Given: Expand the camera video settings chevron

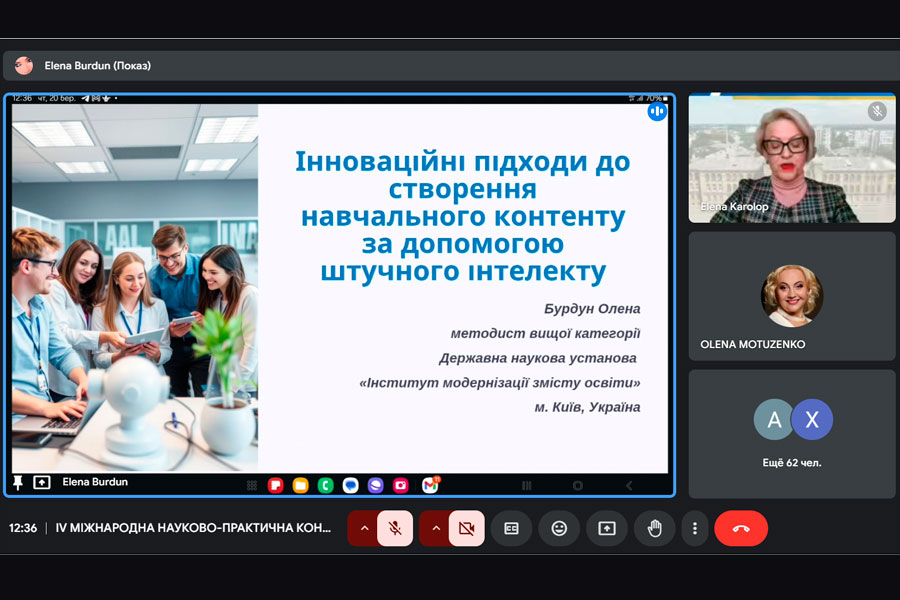Looking at the screenshot, I should (435, 528).
